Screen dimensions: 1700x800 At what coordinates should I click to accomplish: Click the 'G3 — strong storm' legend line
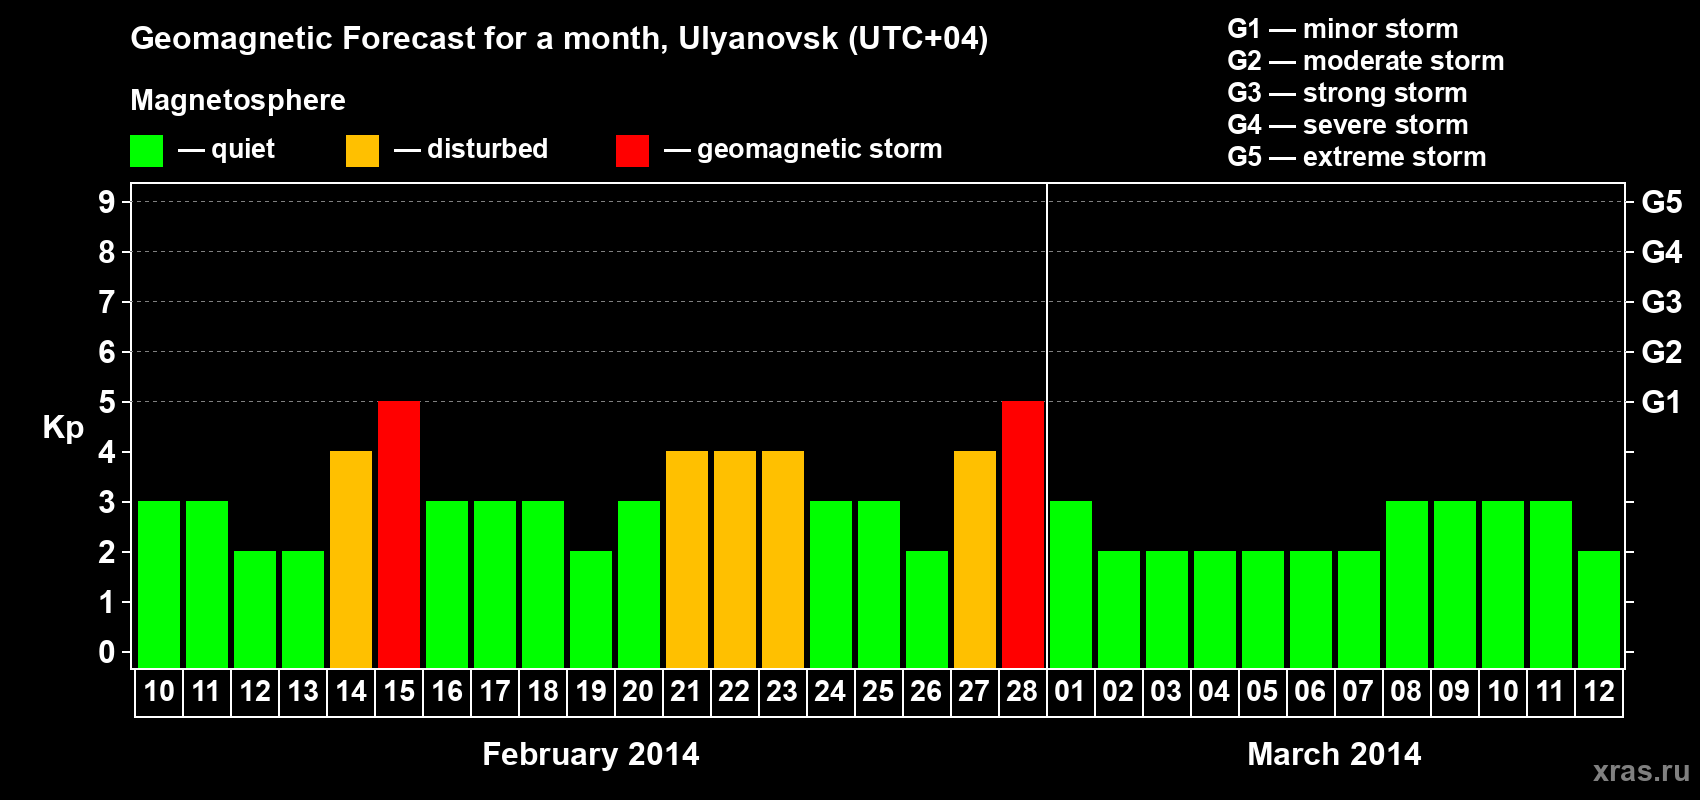[x=1347, y=93]
